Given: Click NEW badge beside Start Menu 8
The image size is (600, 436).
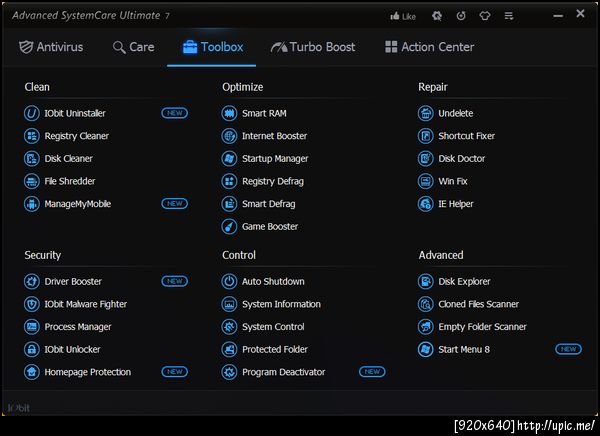Looking at the screenshot, I should [568, 349].
